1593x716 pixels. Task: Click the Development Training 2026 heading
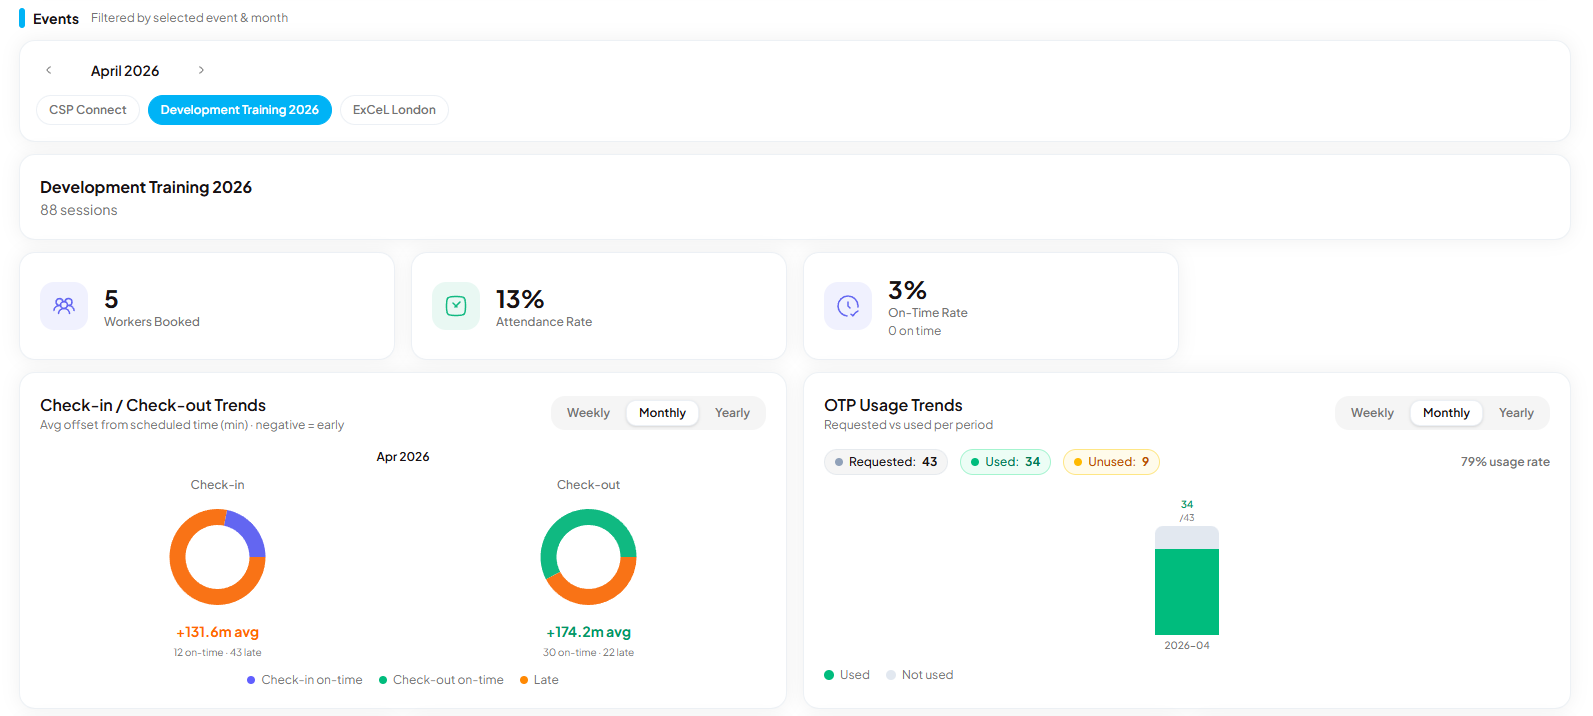coord(146,187)
